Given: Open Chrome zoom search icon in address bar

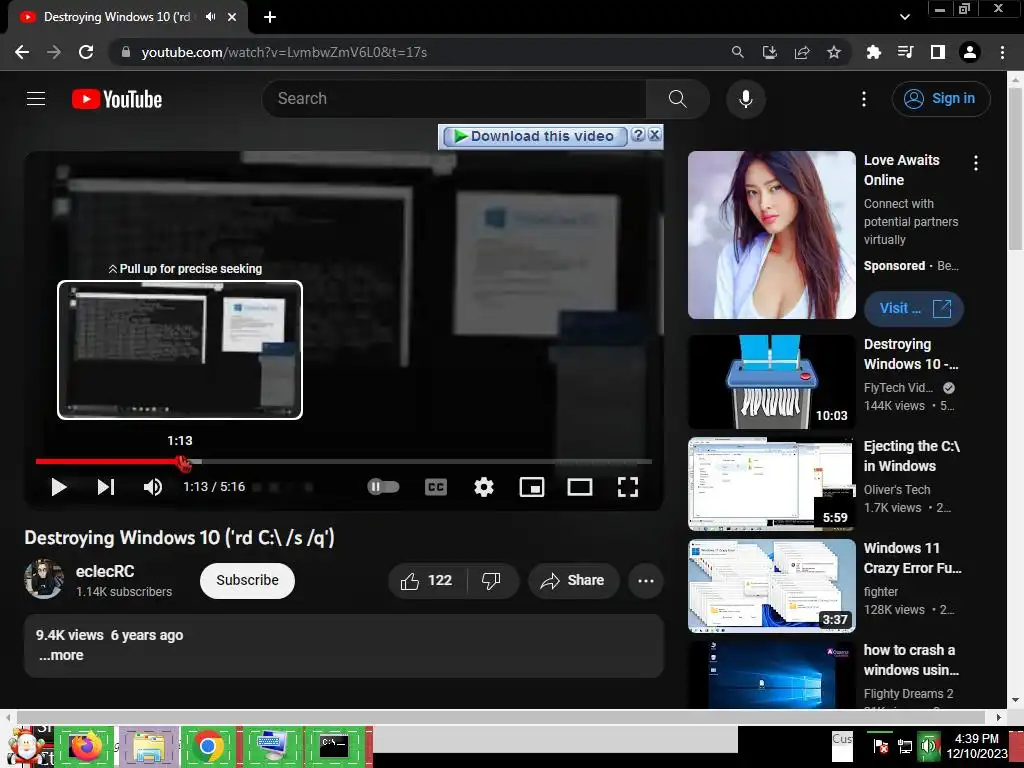Looking at the screenshot, I should tap(737, 52).
